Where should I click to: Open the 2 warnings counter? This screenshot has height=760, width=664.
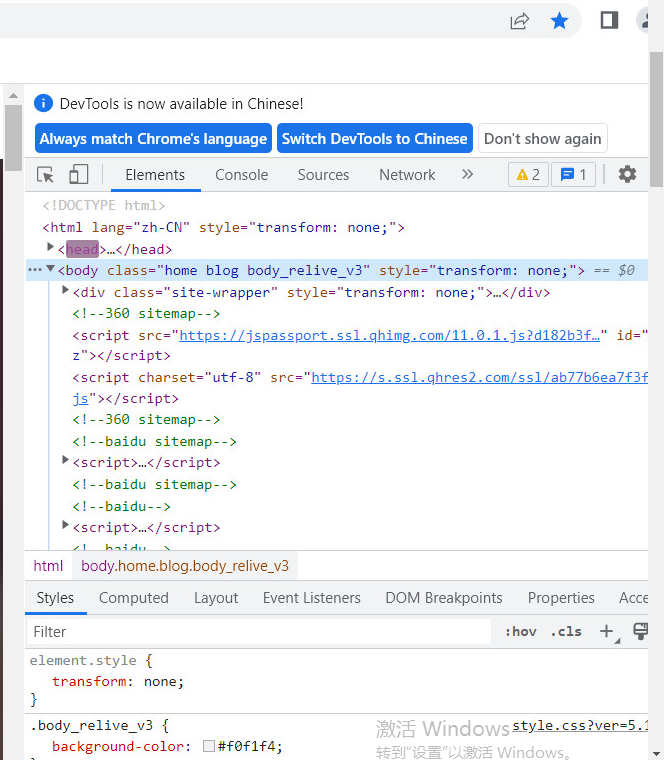(528, 174)
